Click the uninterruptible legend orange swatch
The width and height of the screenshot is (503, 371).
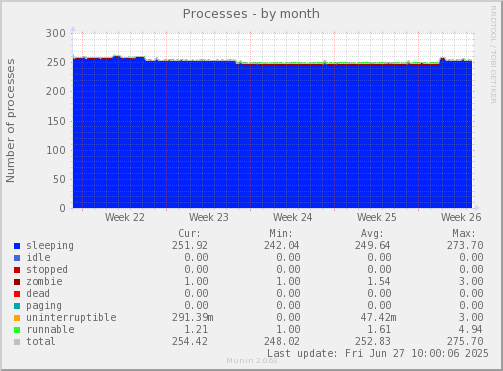pos(17,318)
